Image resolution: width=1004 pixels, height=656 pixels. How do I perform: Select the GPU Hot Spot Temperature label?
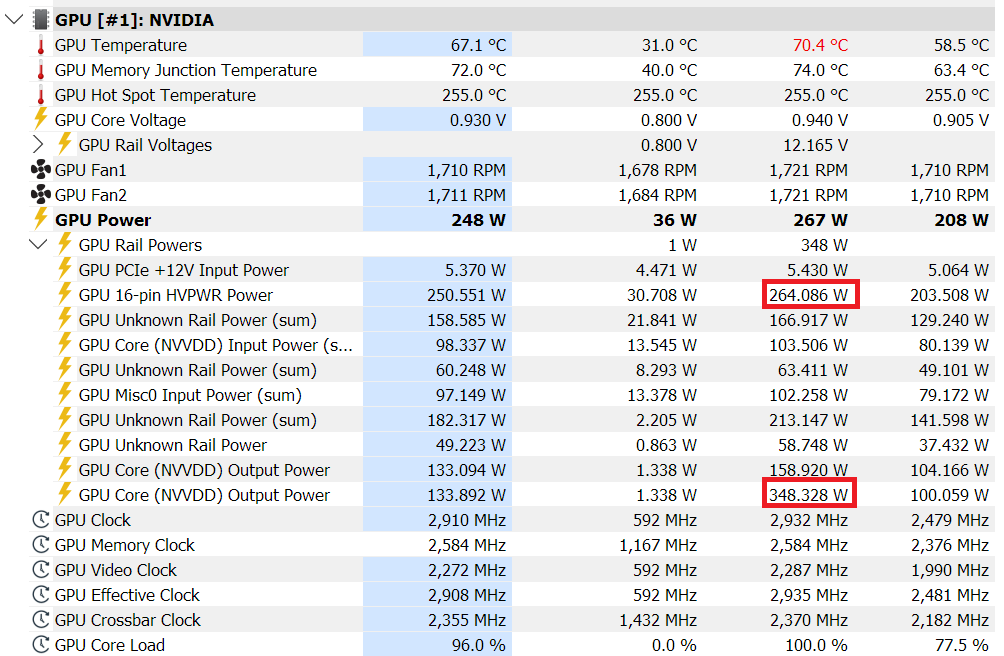point(155,95)
